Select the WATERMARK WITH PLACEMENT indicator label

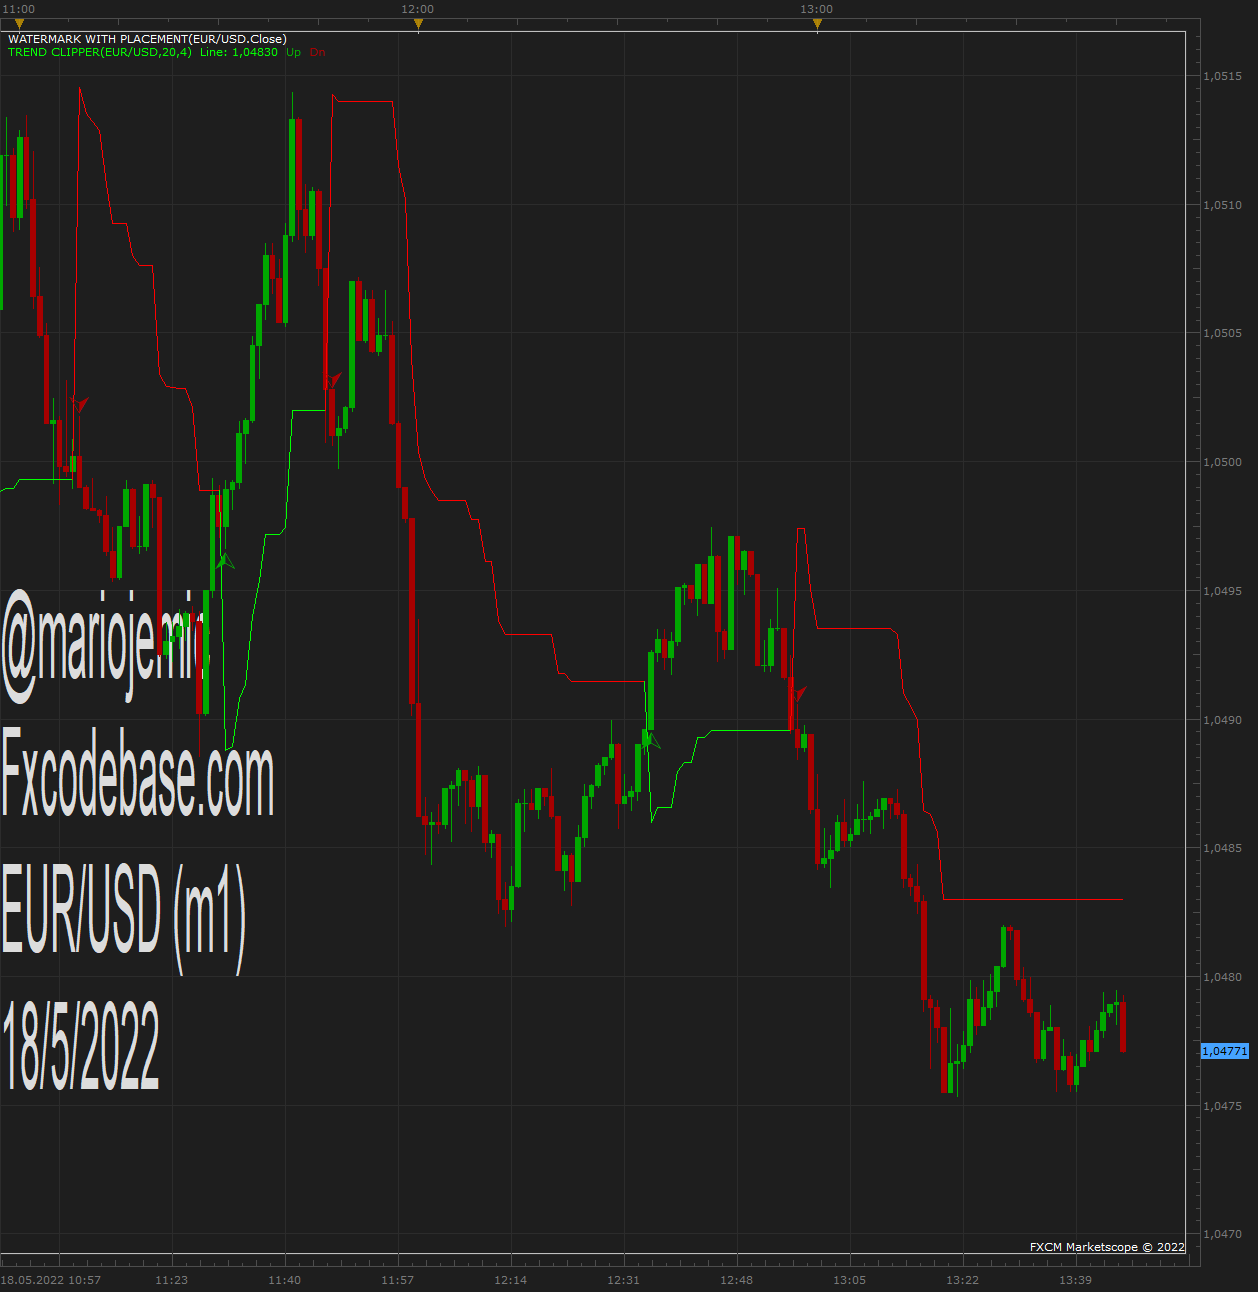tap(147, 39)
